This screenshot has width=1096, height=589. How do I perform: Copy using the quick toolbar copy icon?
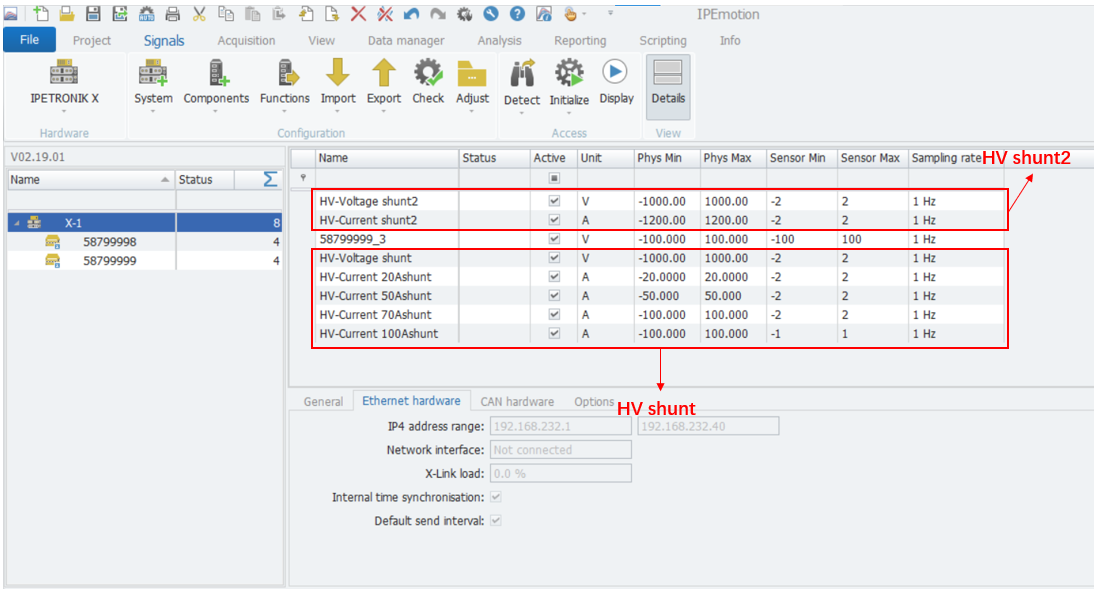tap(226, 13)
